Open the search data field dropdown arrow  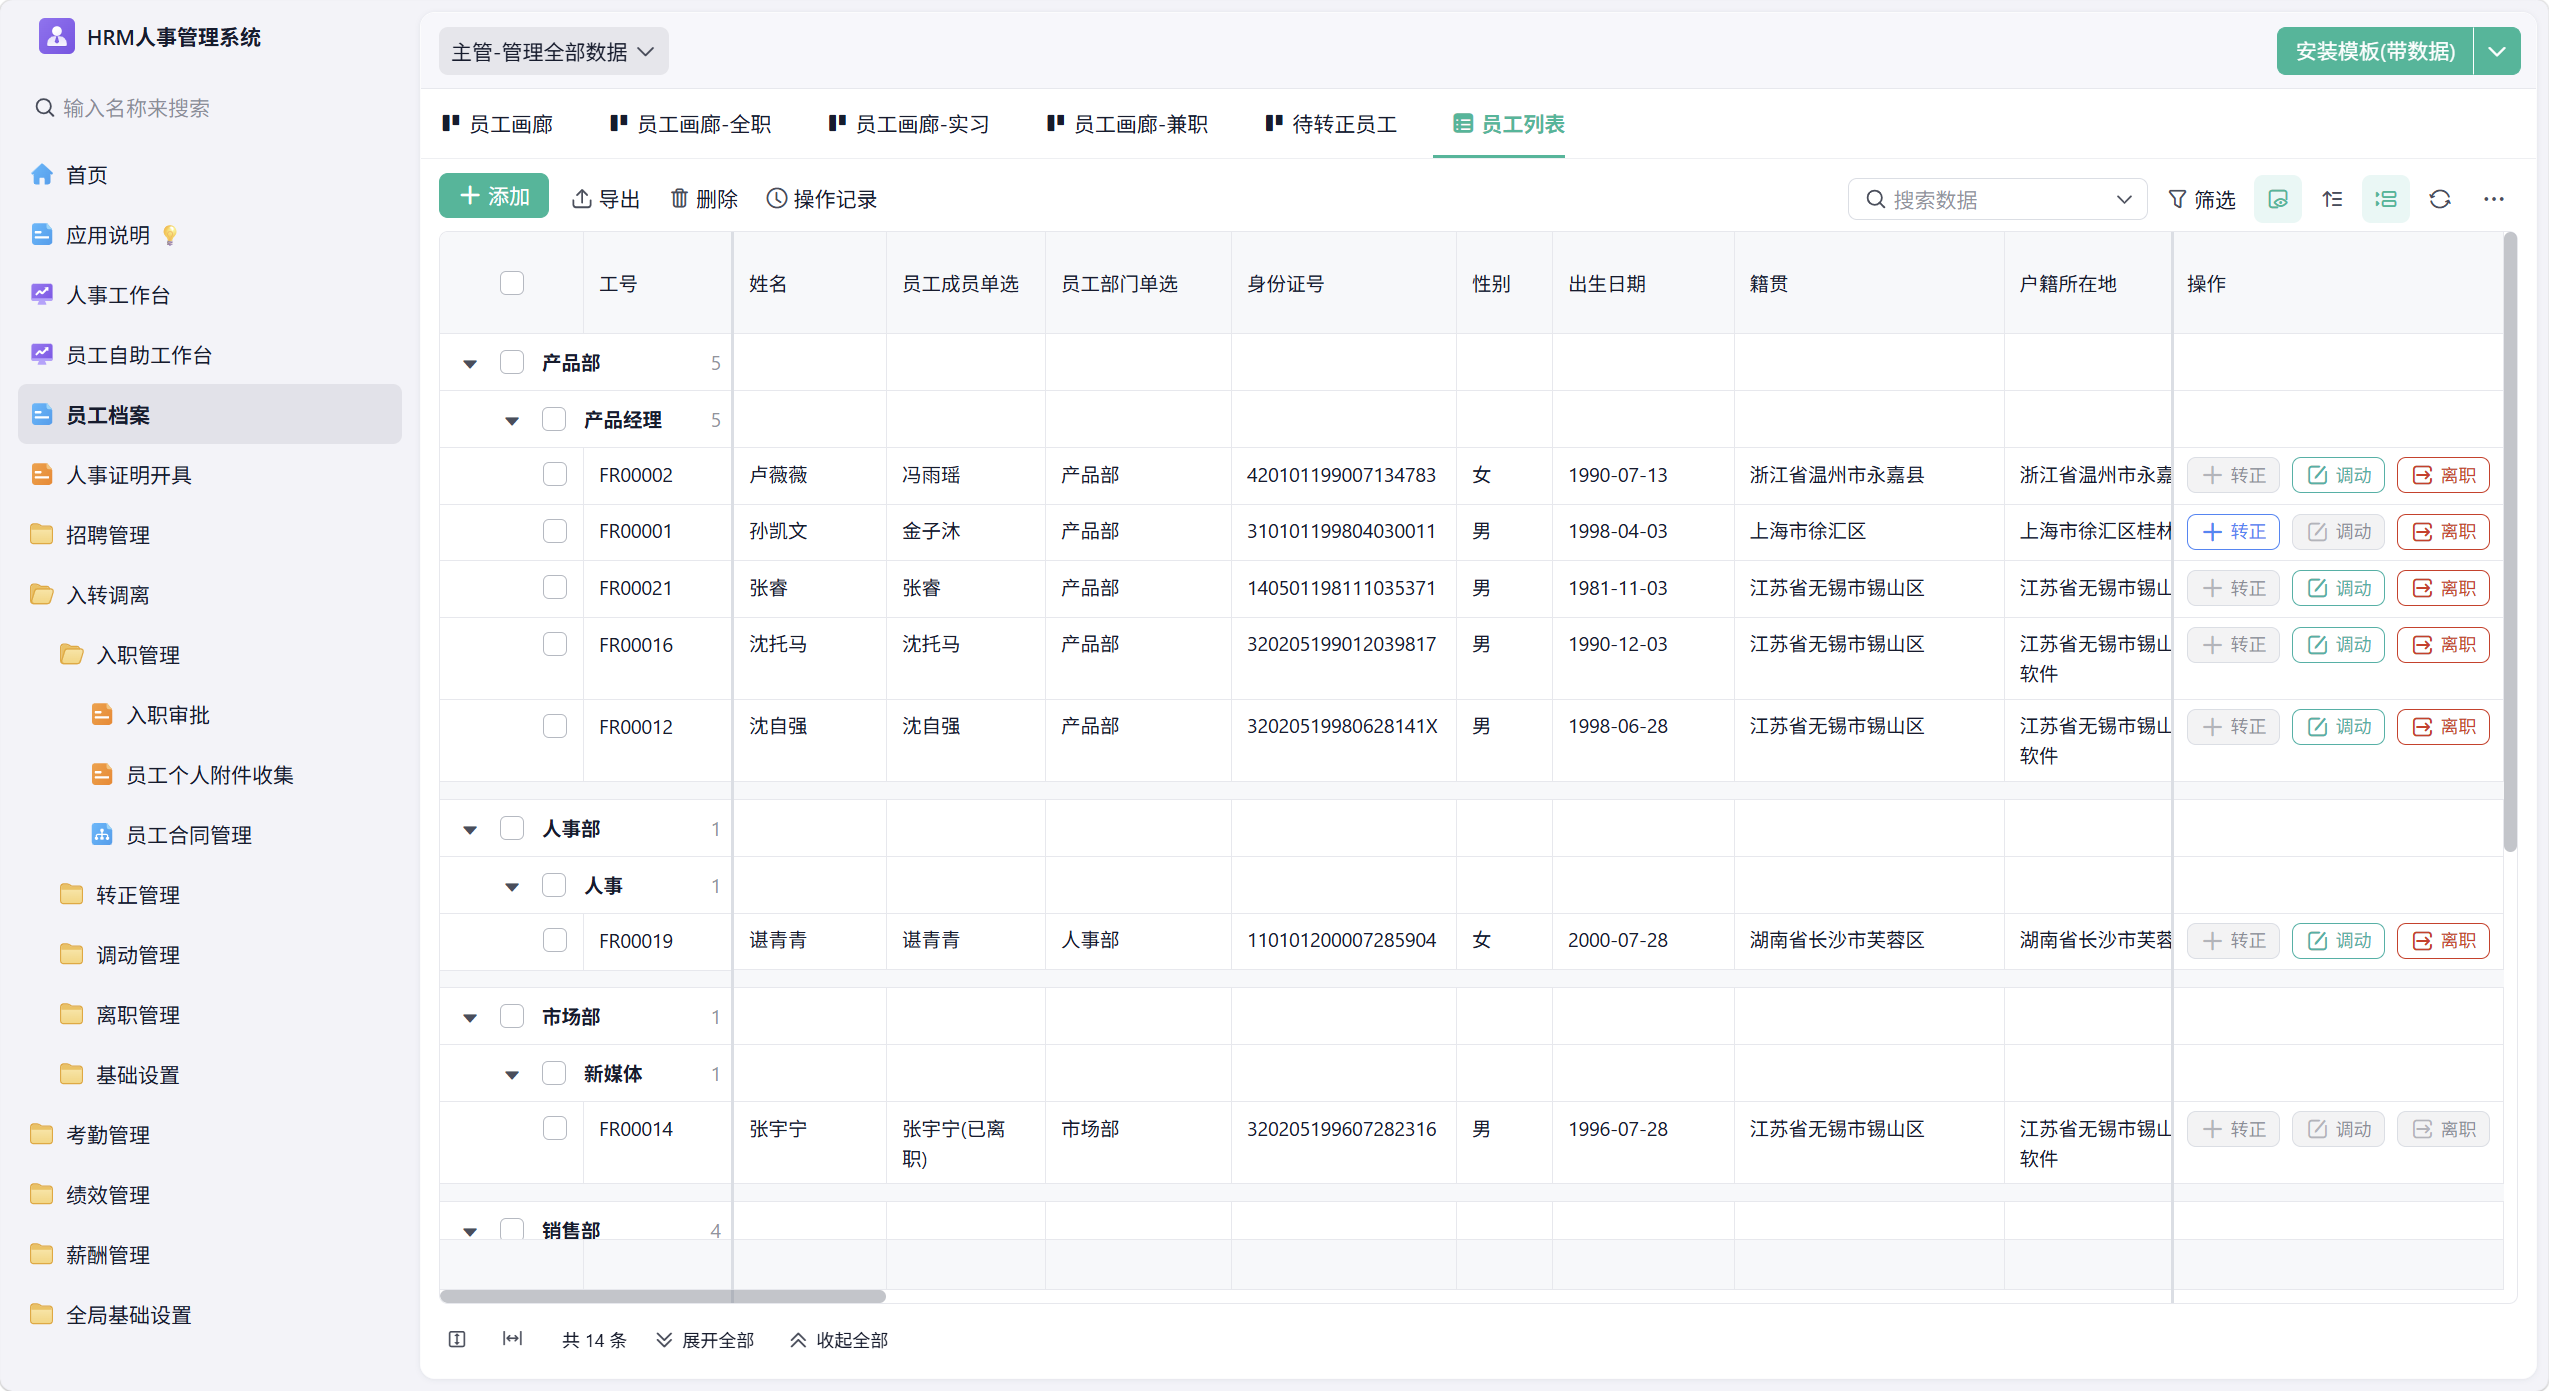2125,200
